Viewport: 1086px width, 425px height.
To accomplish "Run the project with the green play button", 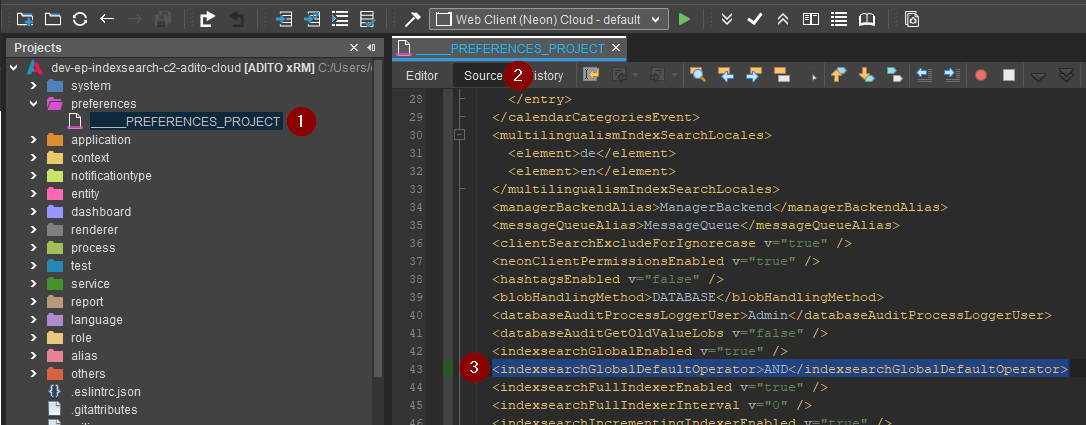I will (684, 19).
